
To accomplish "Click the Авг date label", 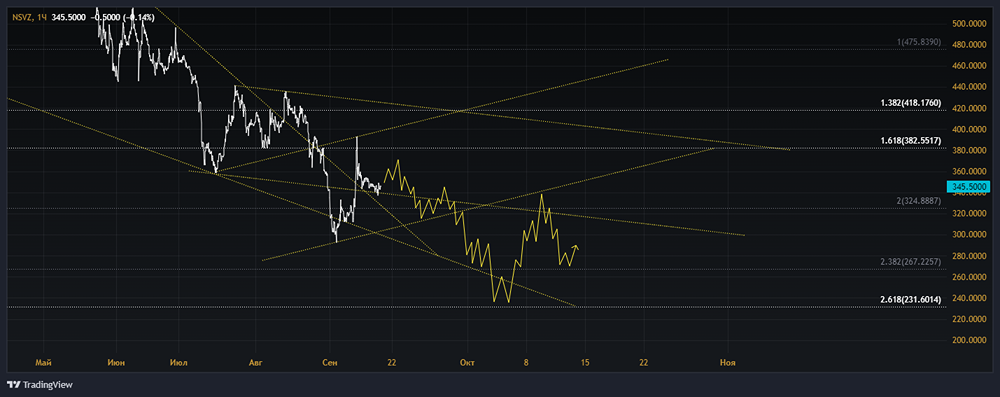I will tap(255, 363).
